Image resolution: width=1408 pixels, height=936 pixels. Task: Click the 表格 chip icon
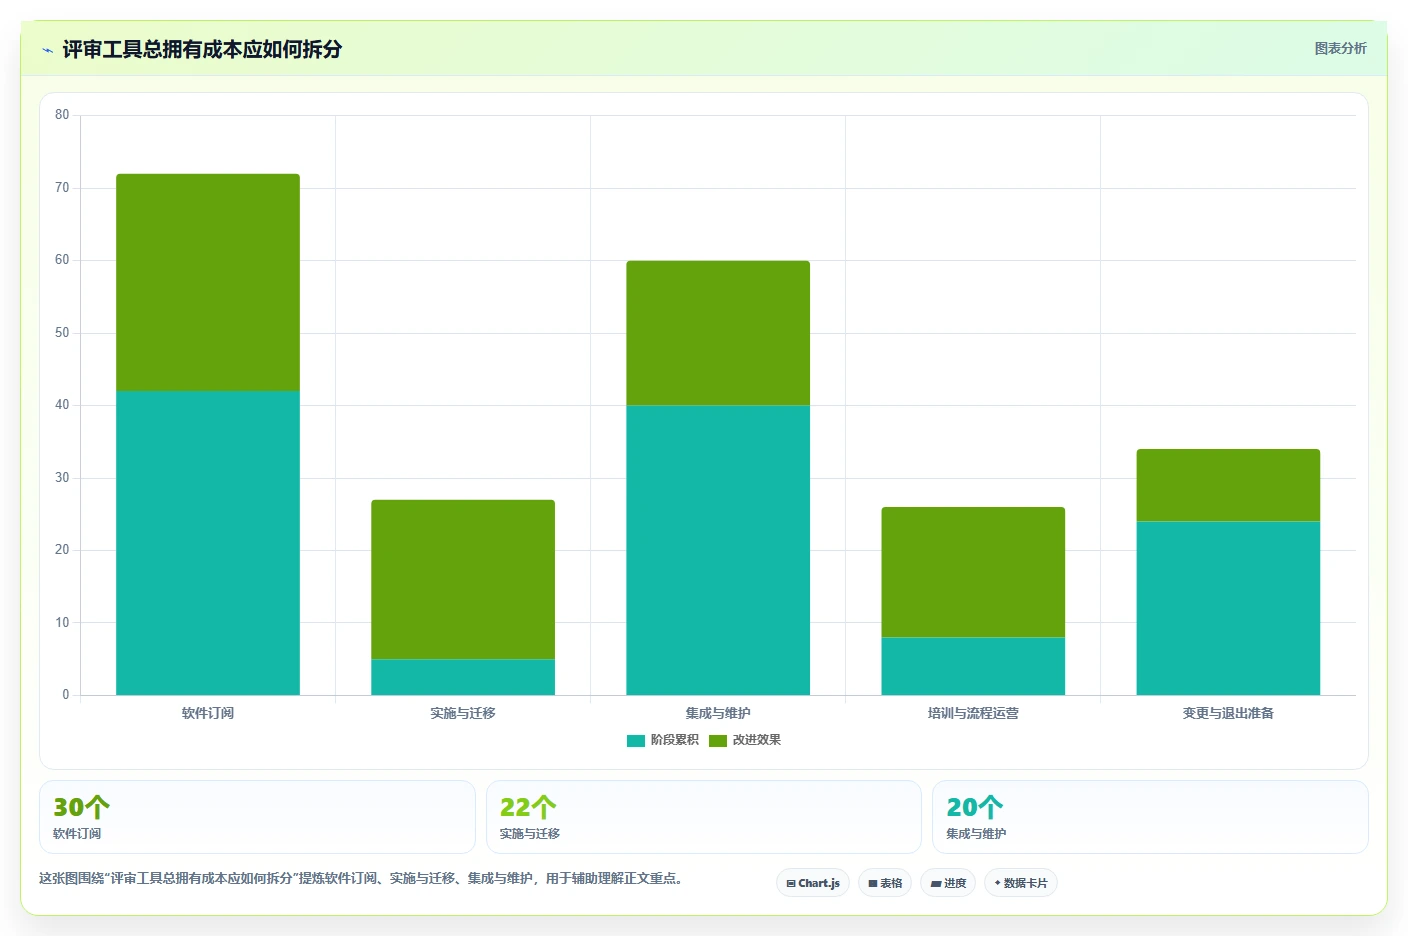(x=873, y=884)
